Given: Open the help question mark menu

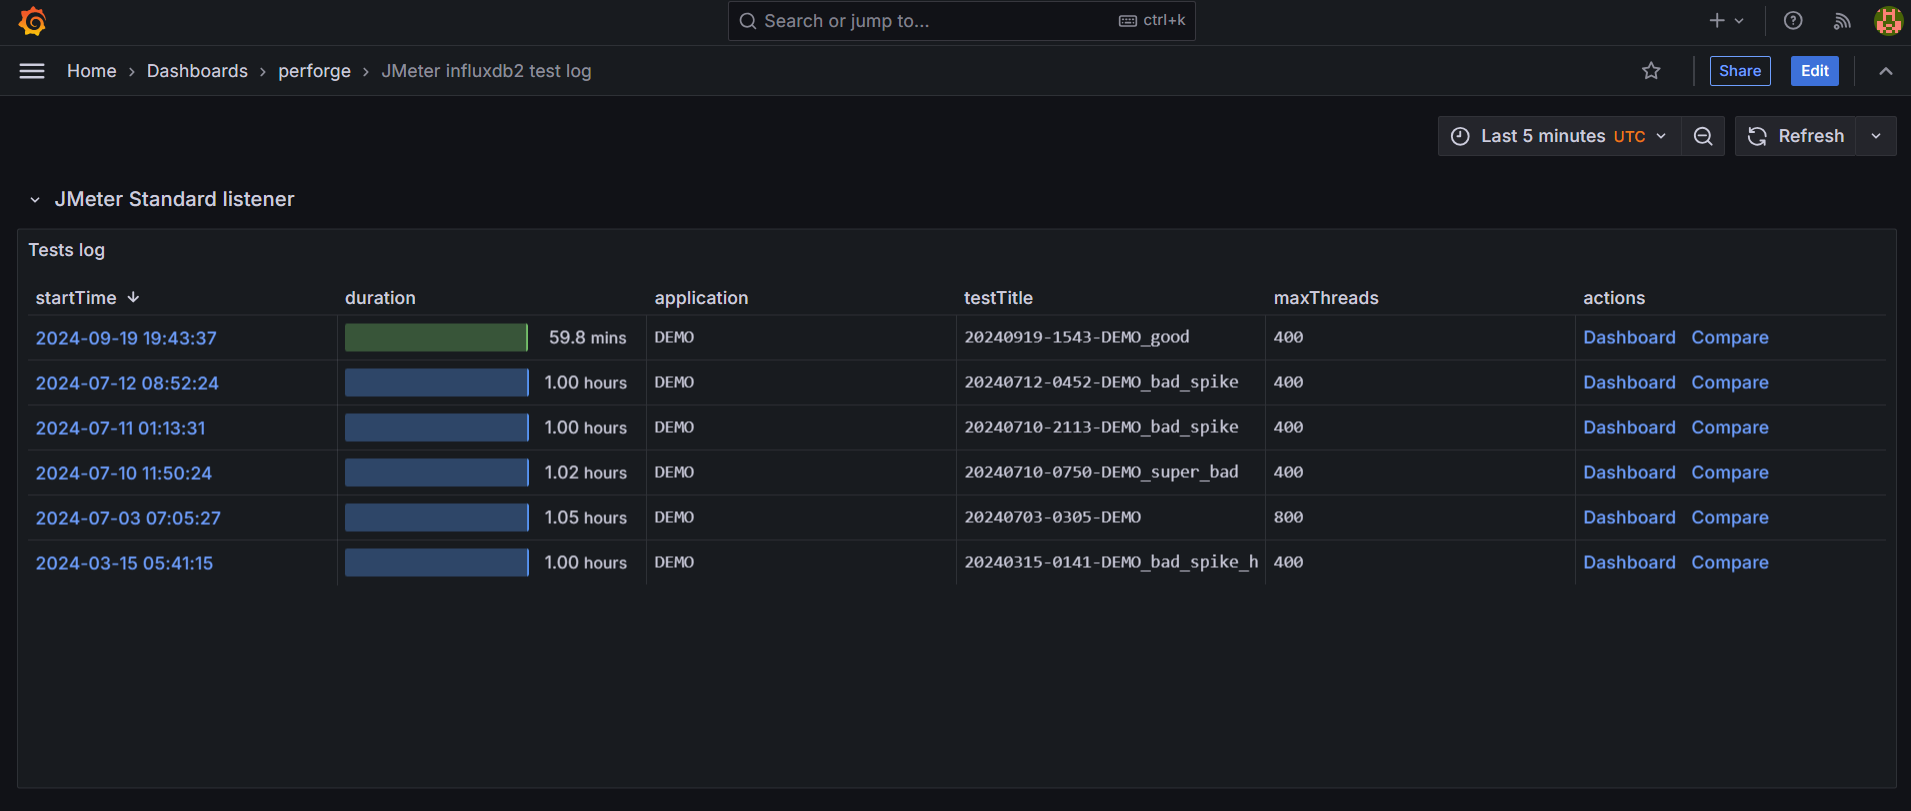Looking at the screenshot, I should click(x=1793, y=21).
